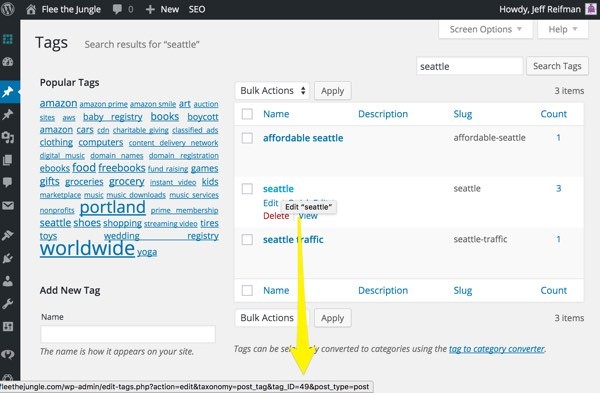Sort by Slug in table header
600x393 pixels.
pos(463,114)
